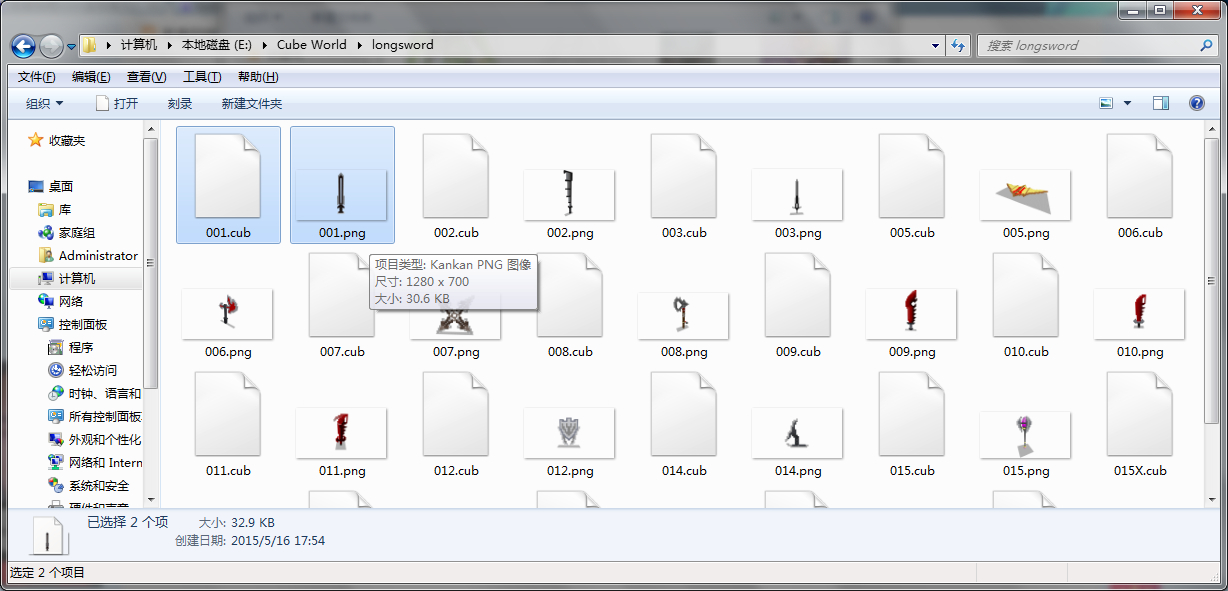
Task: Select the 001.png sword thumbnail
Action: coord(342,193)
